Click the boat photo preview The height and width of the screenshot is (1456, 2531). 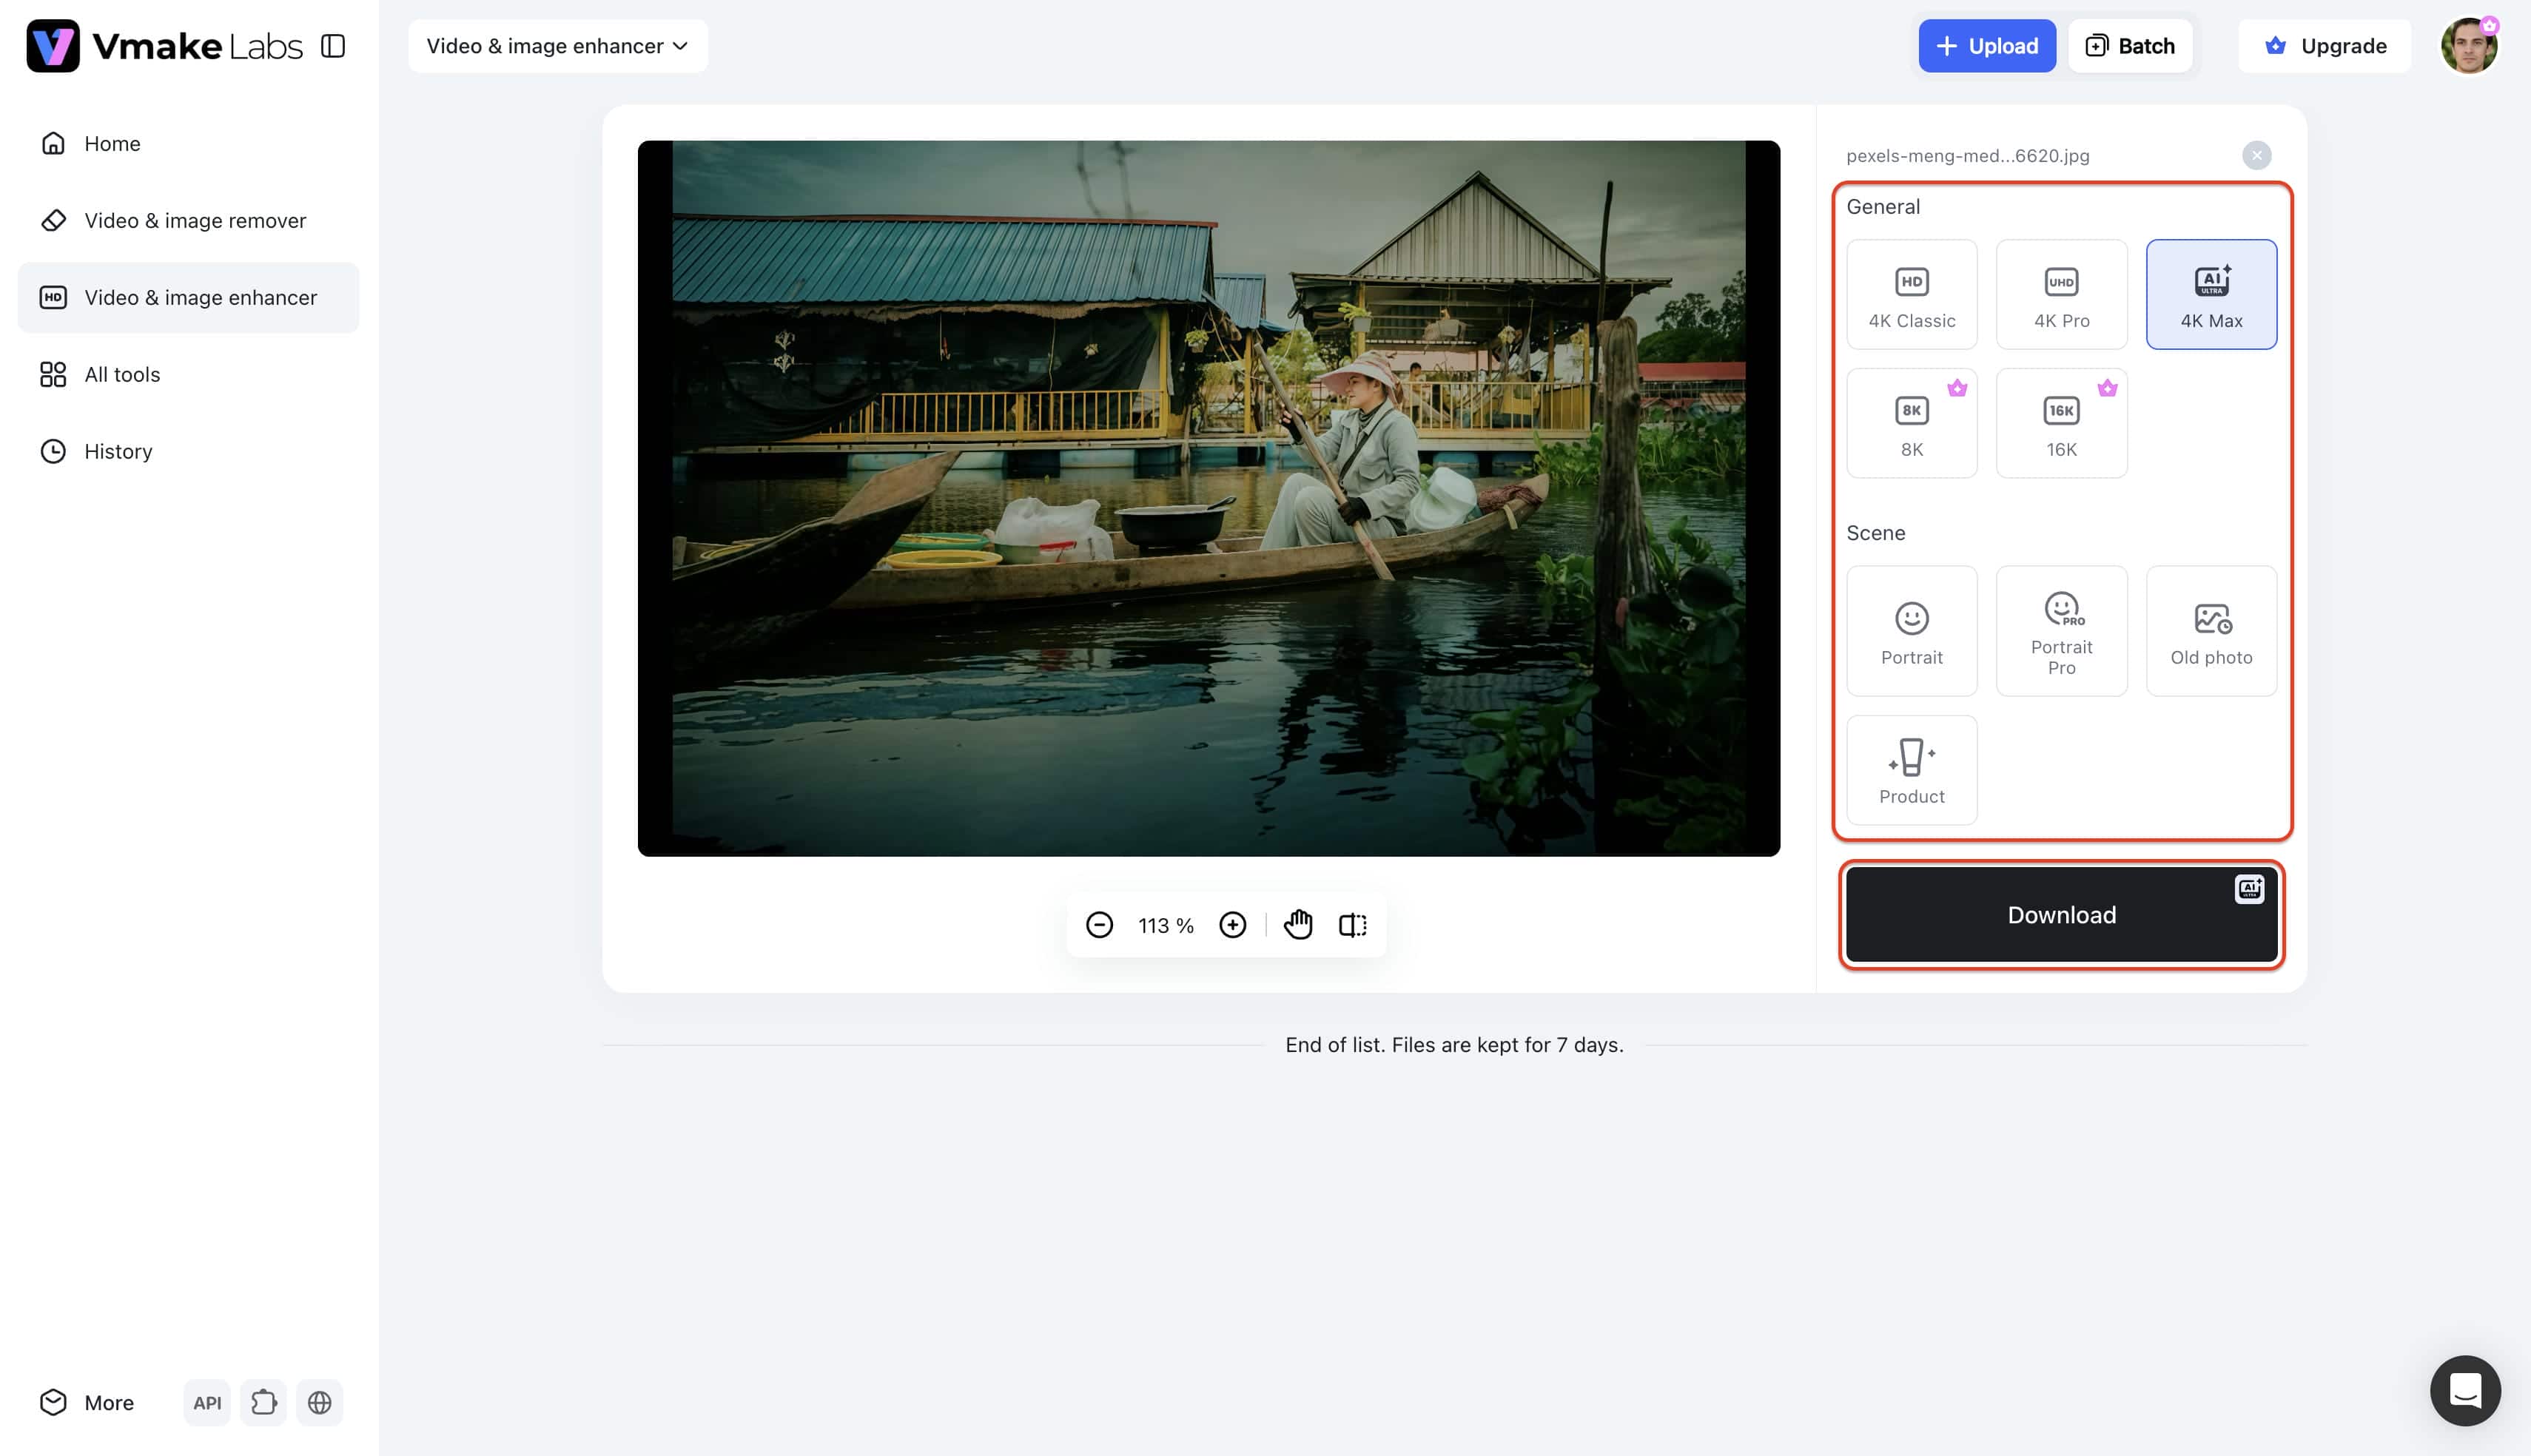pyautogui.click(x=1208, y=498)
